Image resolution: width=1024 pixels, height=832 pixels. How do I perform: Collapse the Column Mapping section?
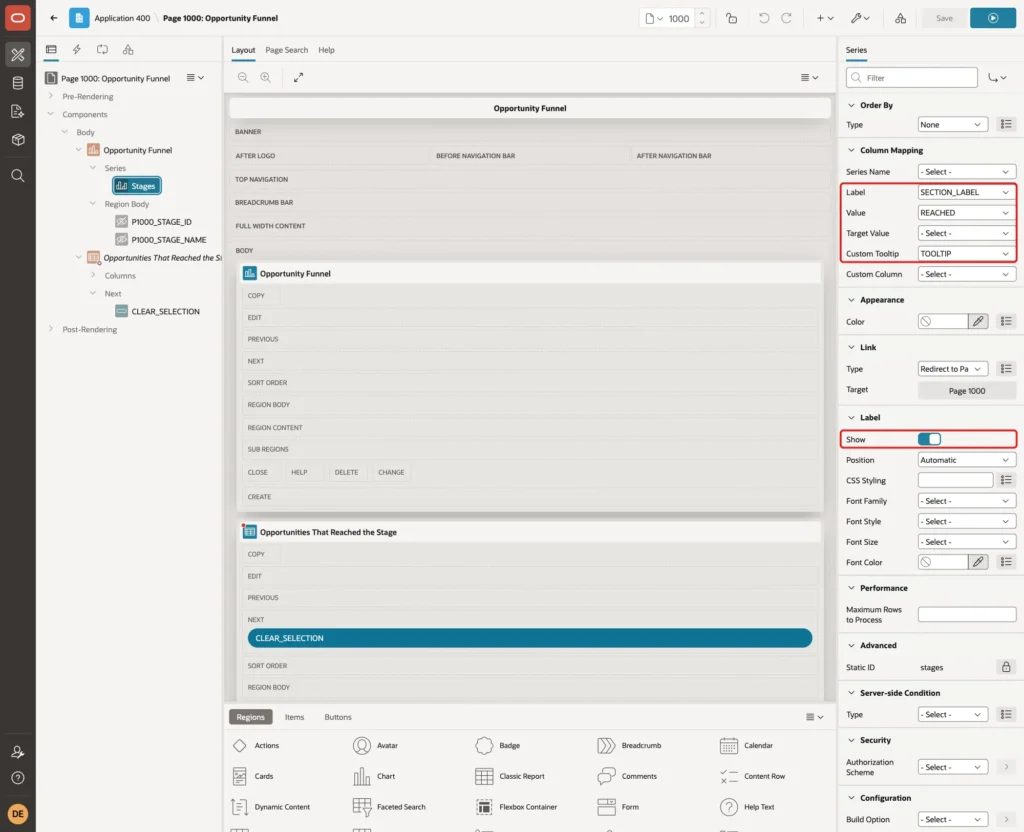tap(851, 150)
